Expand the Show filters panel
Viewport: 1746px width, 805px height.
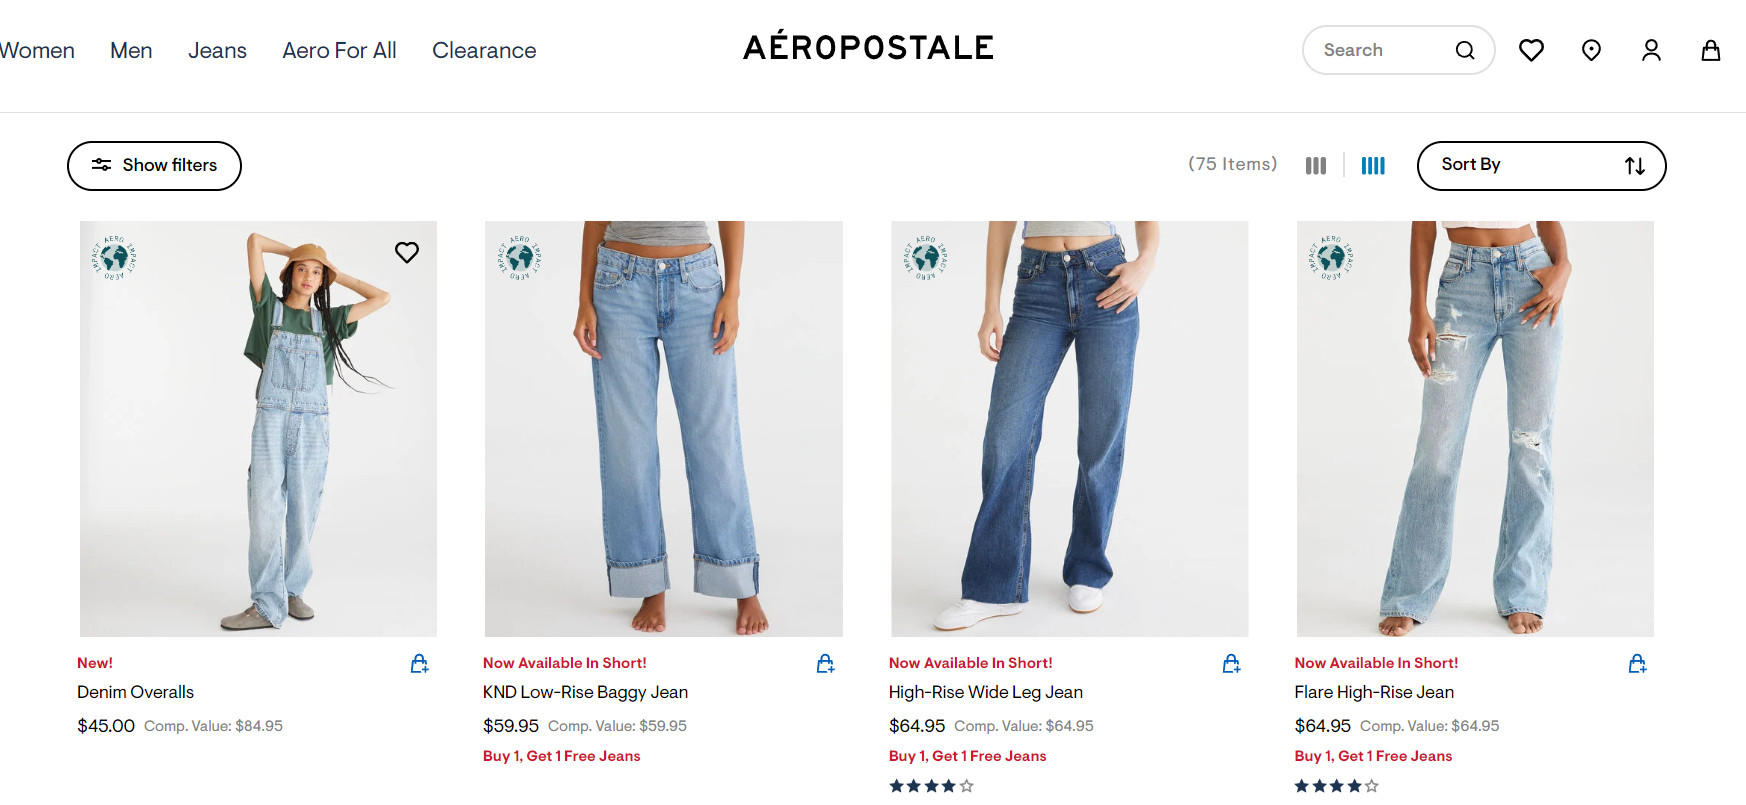(154, 165)
